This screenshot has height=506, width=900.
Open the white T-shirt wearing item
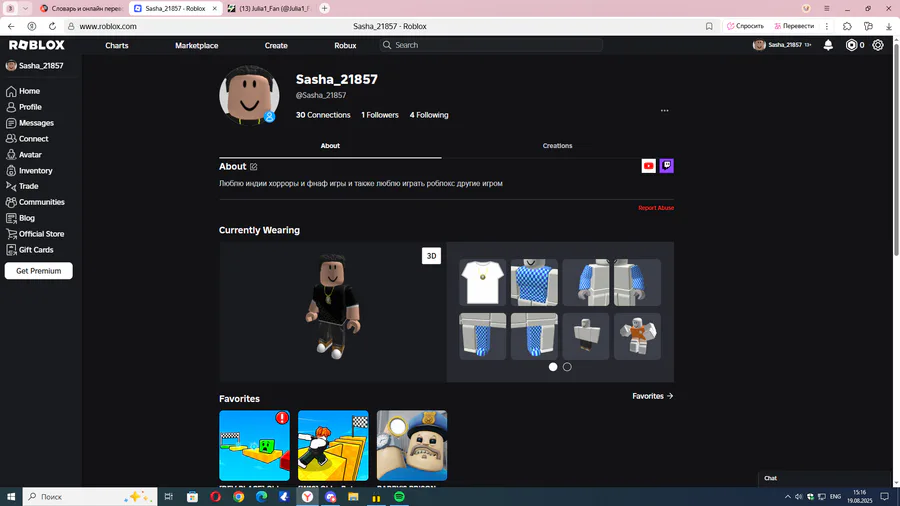(482, 282)
